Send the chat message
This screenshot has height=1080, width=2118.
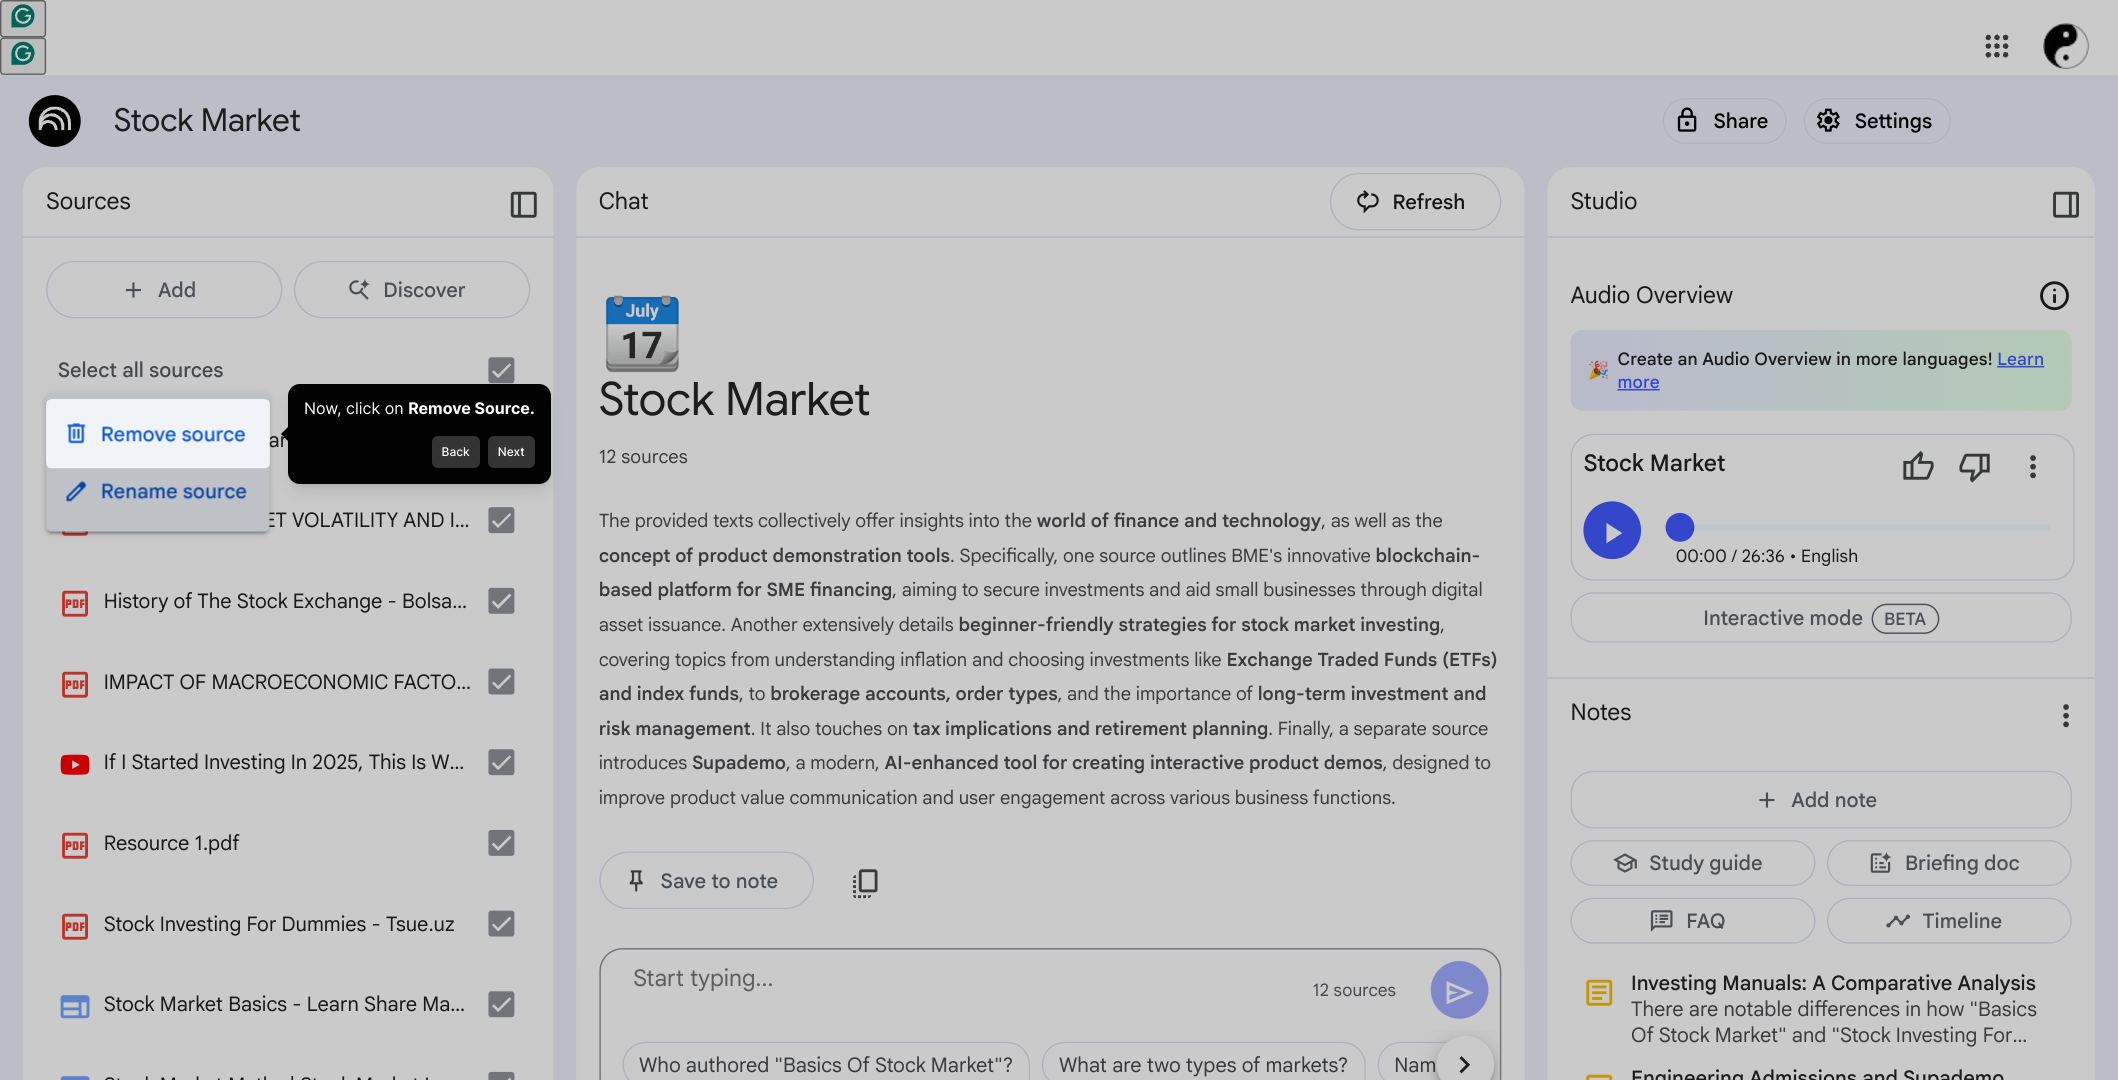pyautogui.click(x=1459, y=990)
